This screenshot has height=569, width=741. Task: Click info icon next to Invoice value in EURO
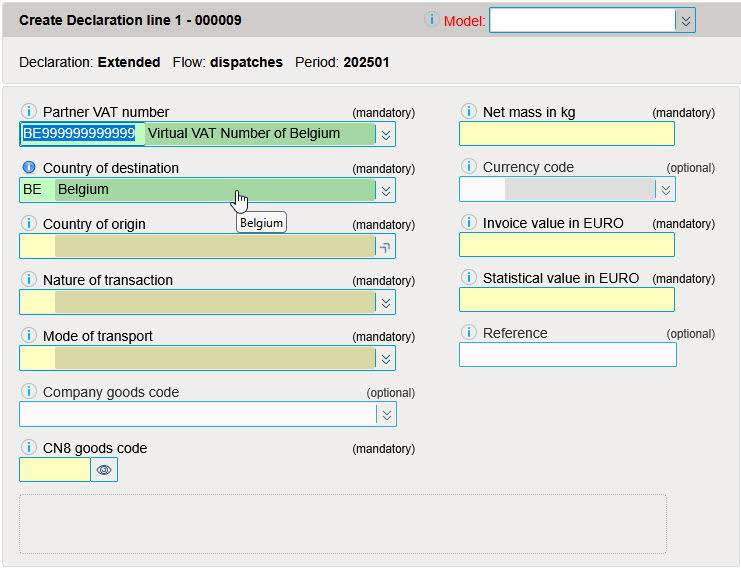pyautogui.click(x=468, y=222)
